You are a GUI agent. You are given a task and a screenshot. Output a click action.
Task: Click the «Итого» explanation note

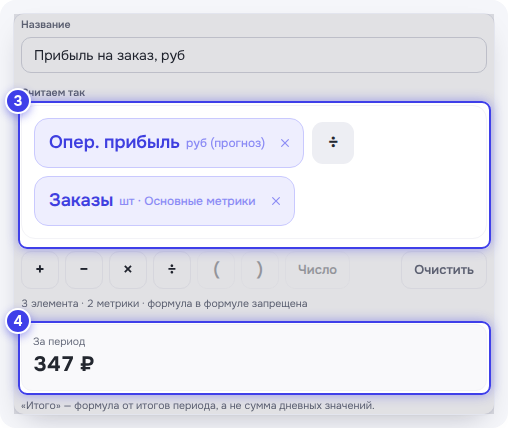coord(198,406)
